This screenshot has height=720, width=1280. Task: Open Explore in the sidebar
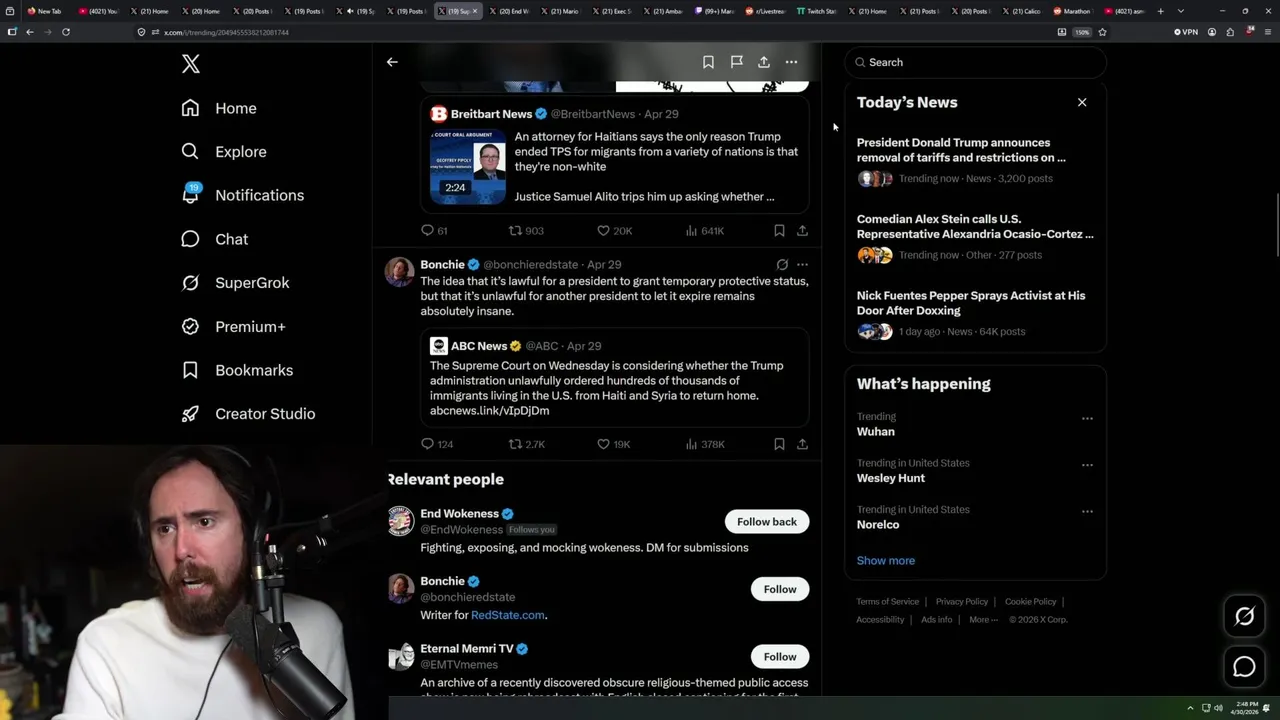click(x=224, y=152)
